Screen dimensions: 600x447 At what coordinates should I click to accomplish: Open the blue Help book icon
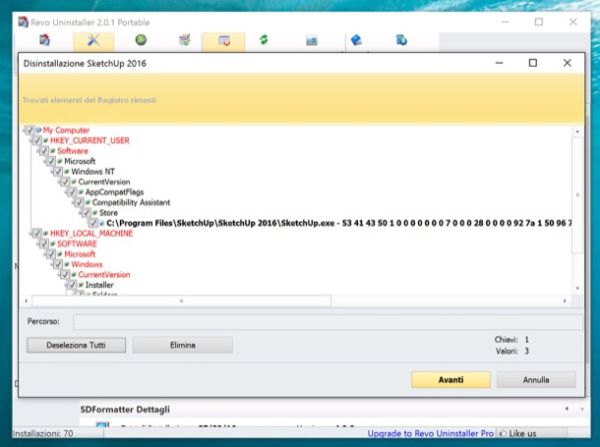(356, 40)
